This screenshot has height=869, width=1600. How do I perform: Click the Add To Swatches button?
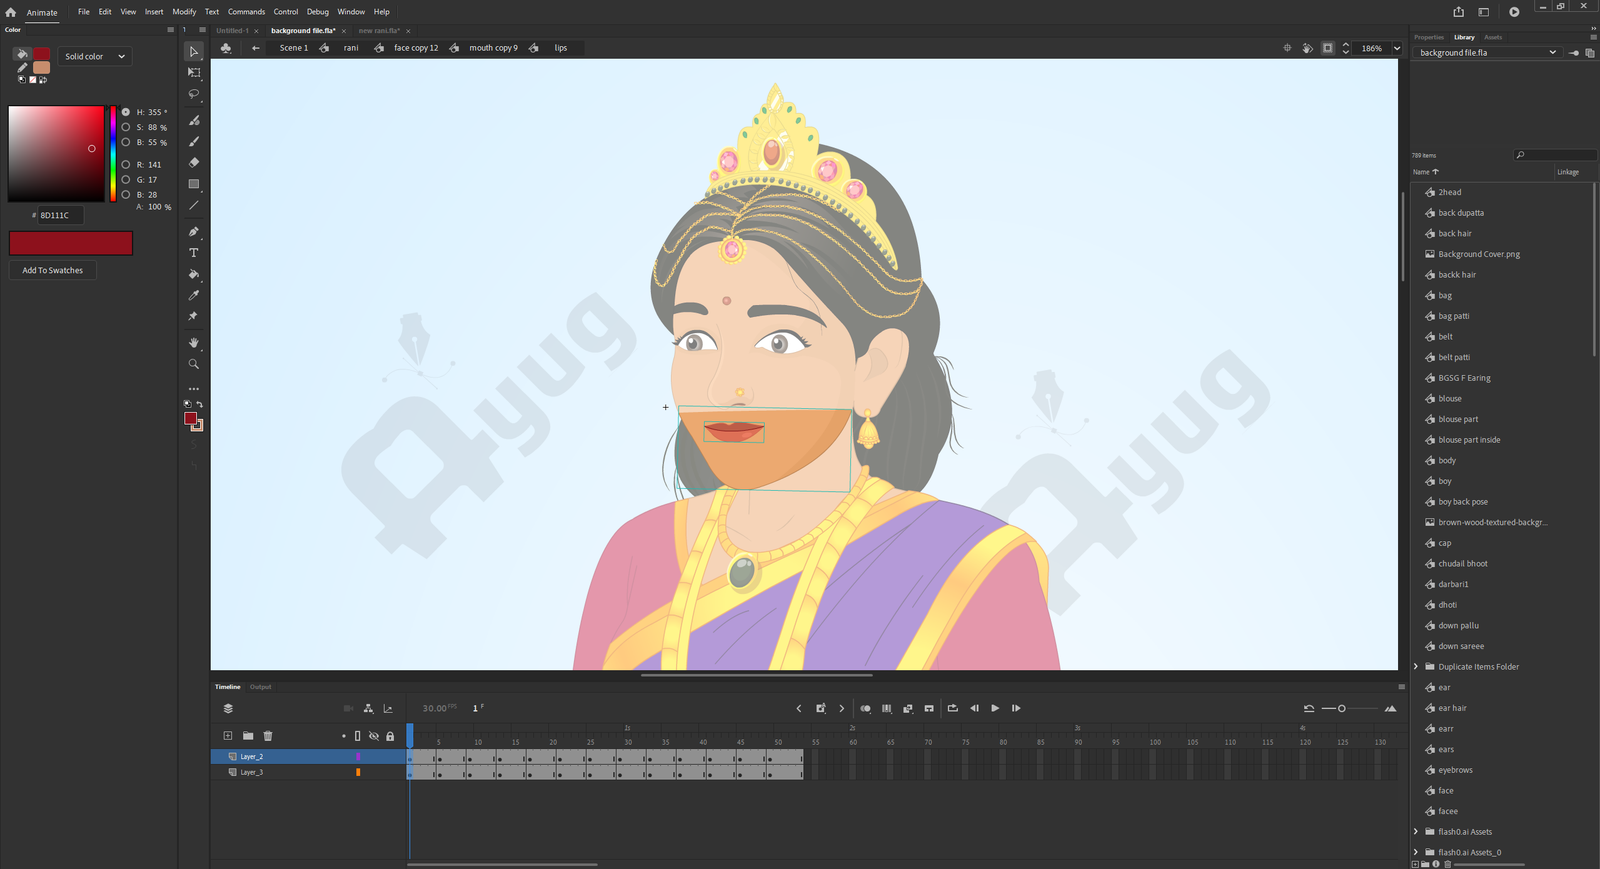[x=53, y=270]
